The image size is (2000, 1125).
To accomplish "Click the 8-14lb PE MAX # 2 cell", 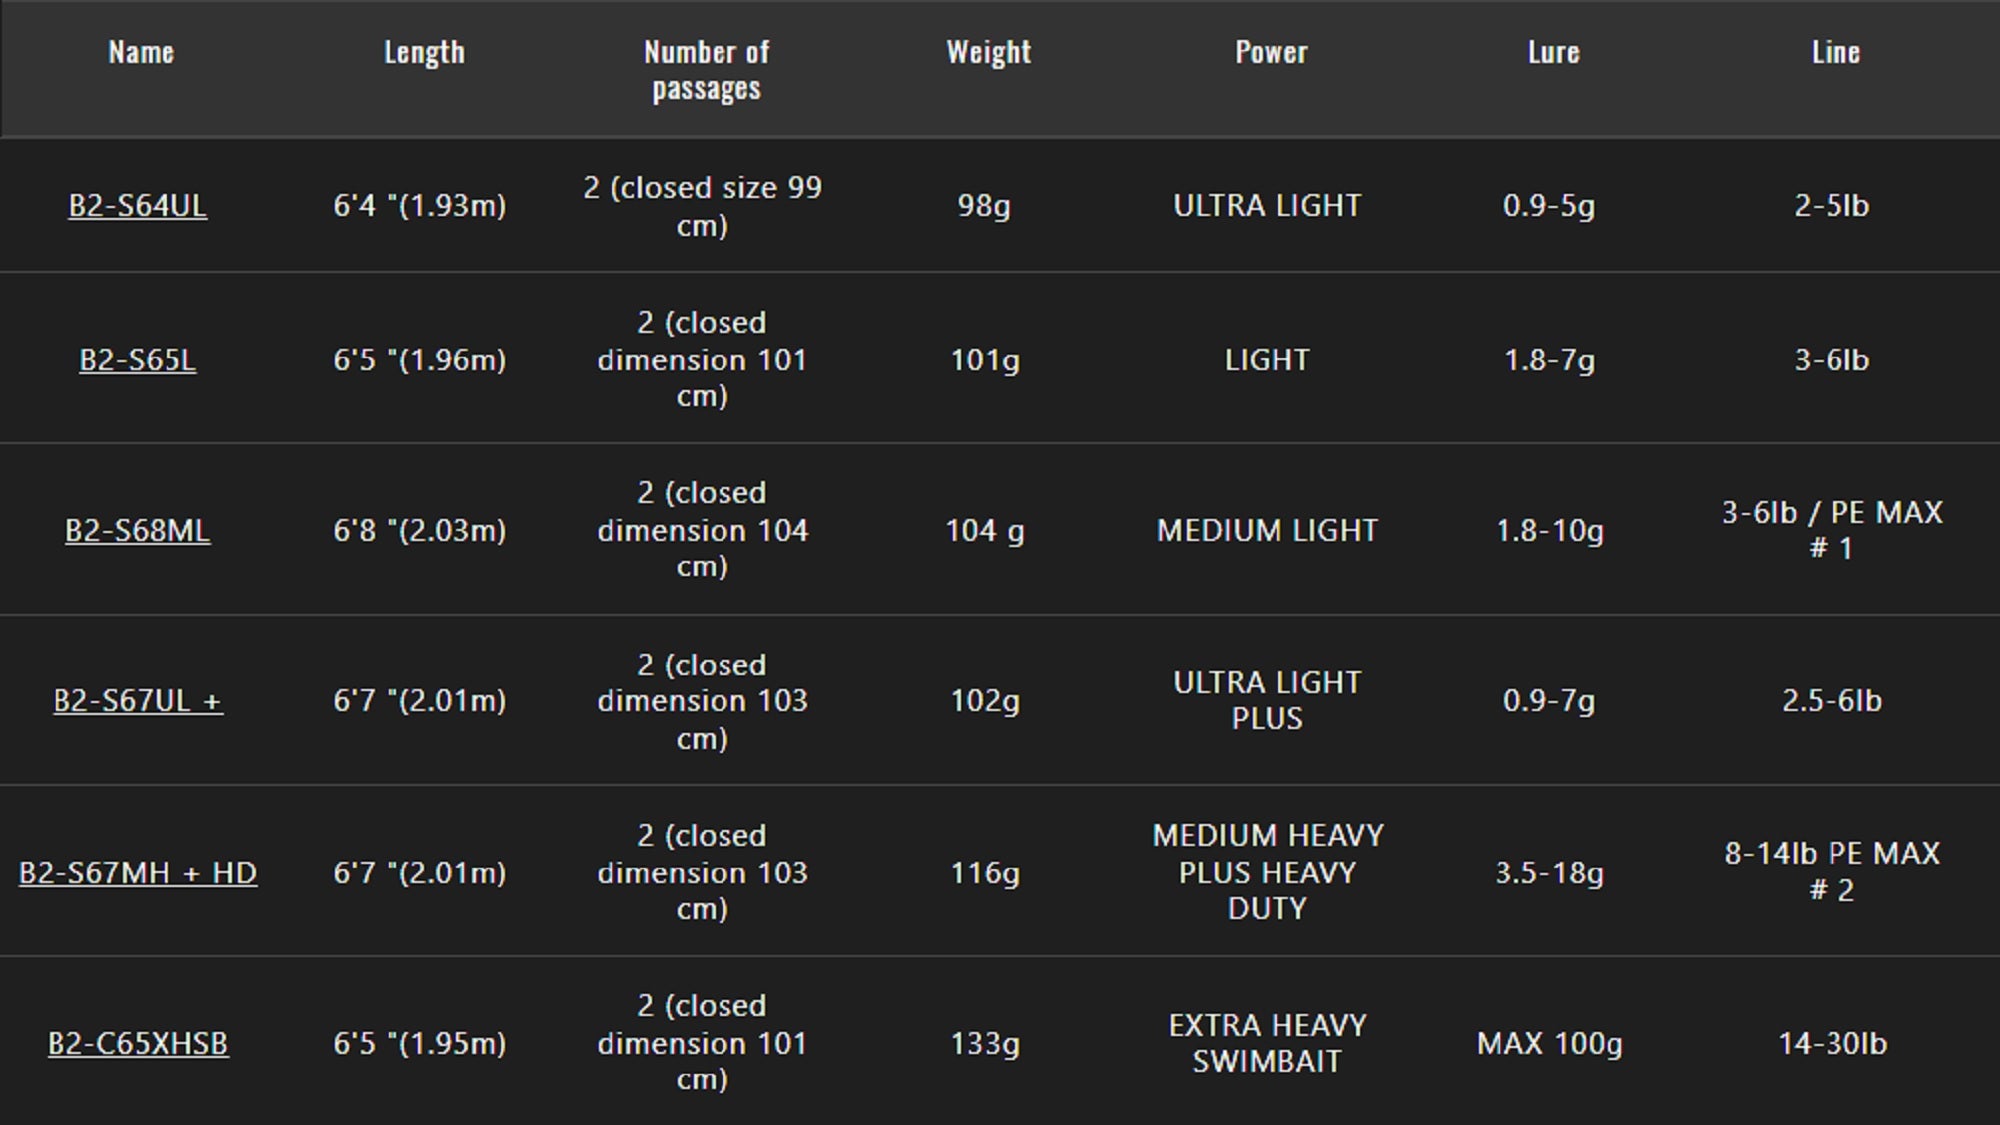I will pyautogui.click(x=1832, y=872).
